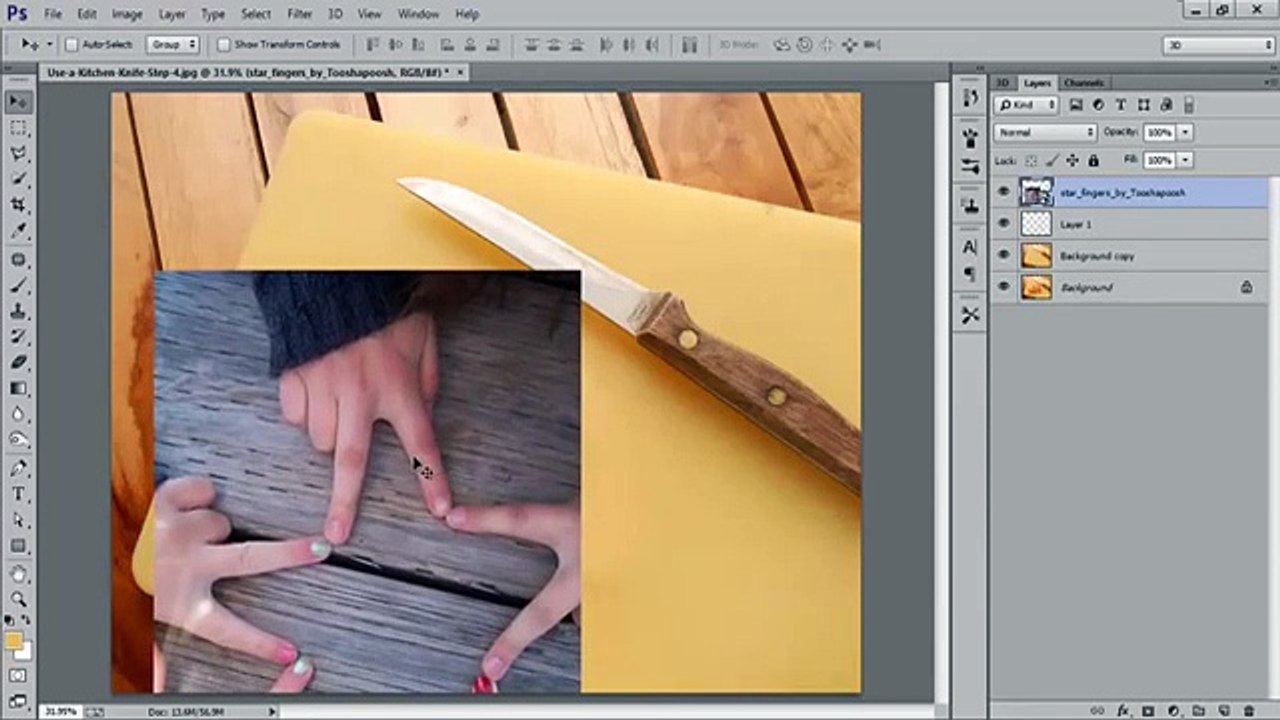Click the background color swatch
The height and width of the screenshot is (720, 1280).
[25, 651]
